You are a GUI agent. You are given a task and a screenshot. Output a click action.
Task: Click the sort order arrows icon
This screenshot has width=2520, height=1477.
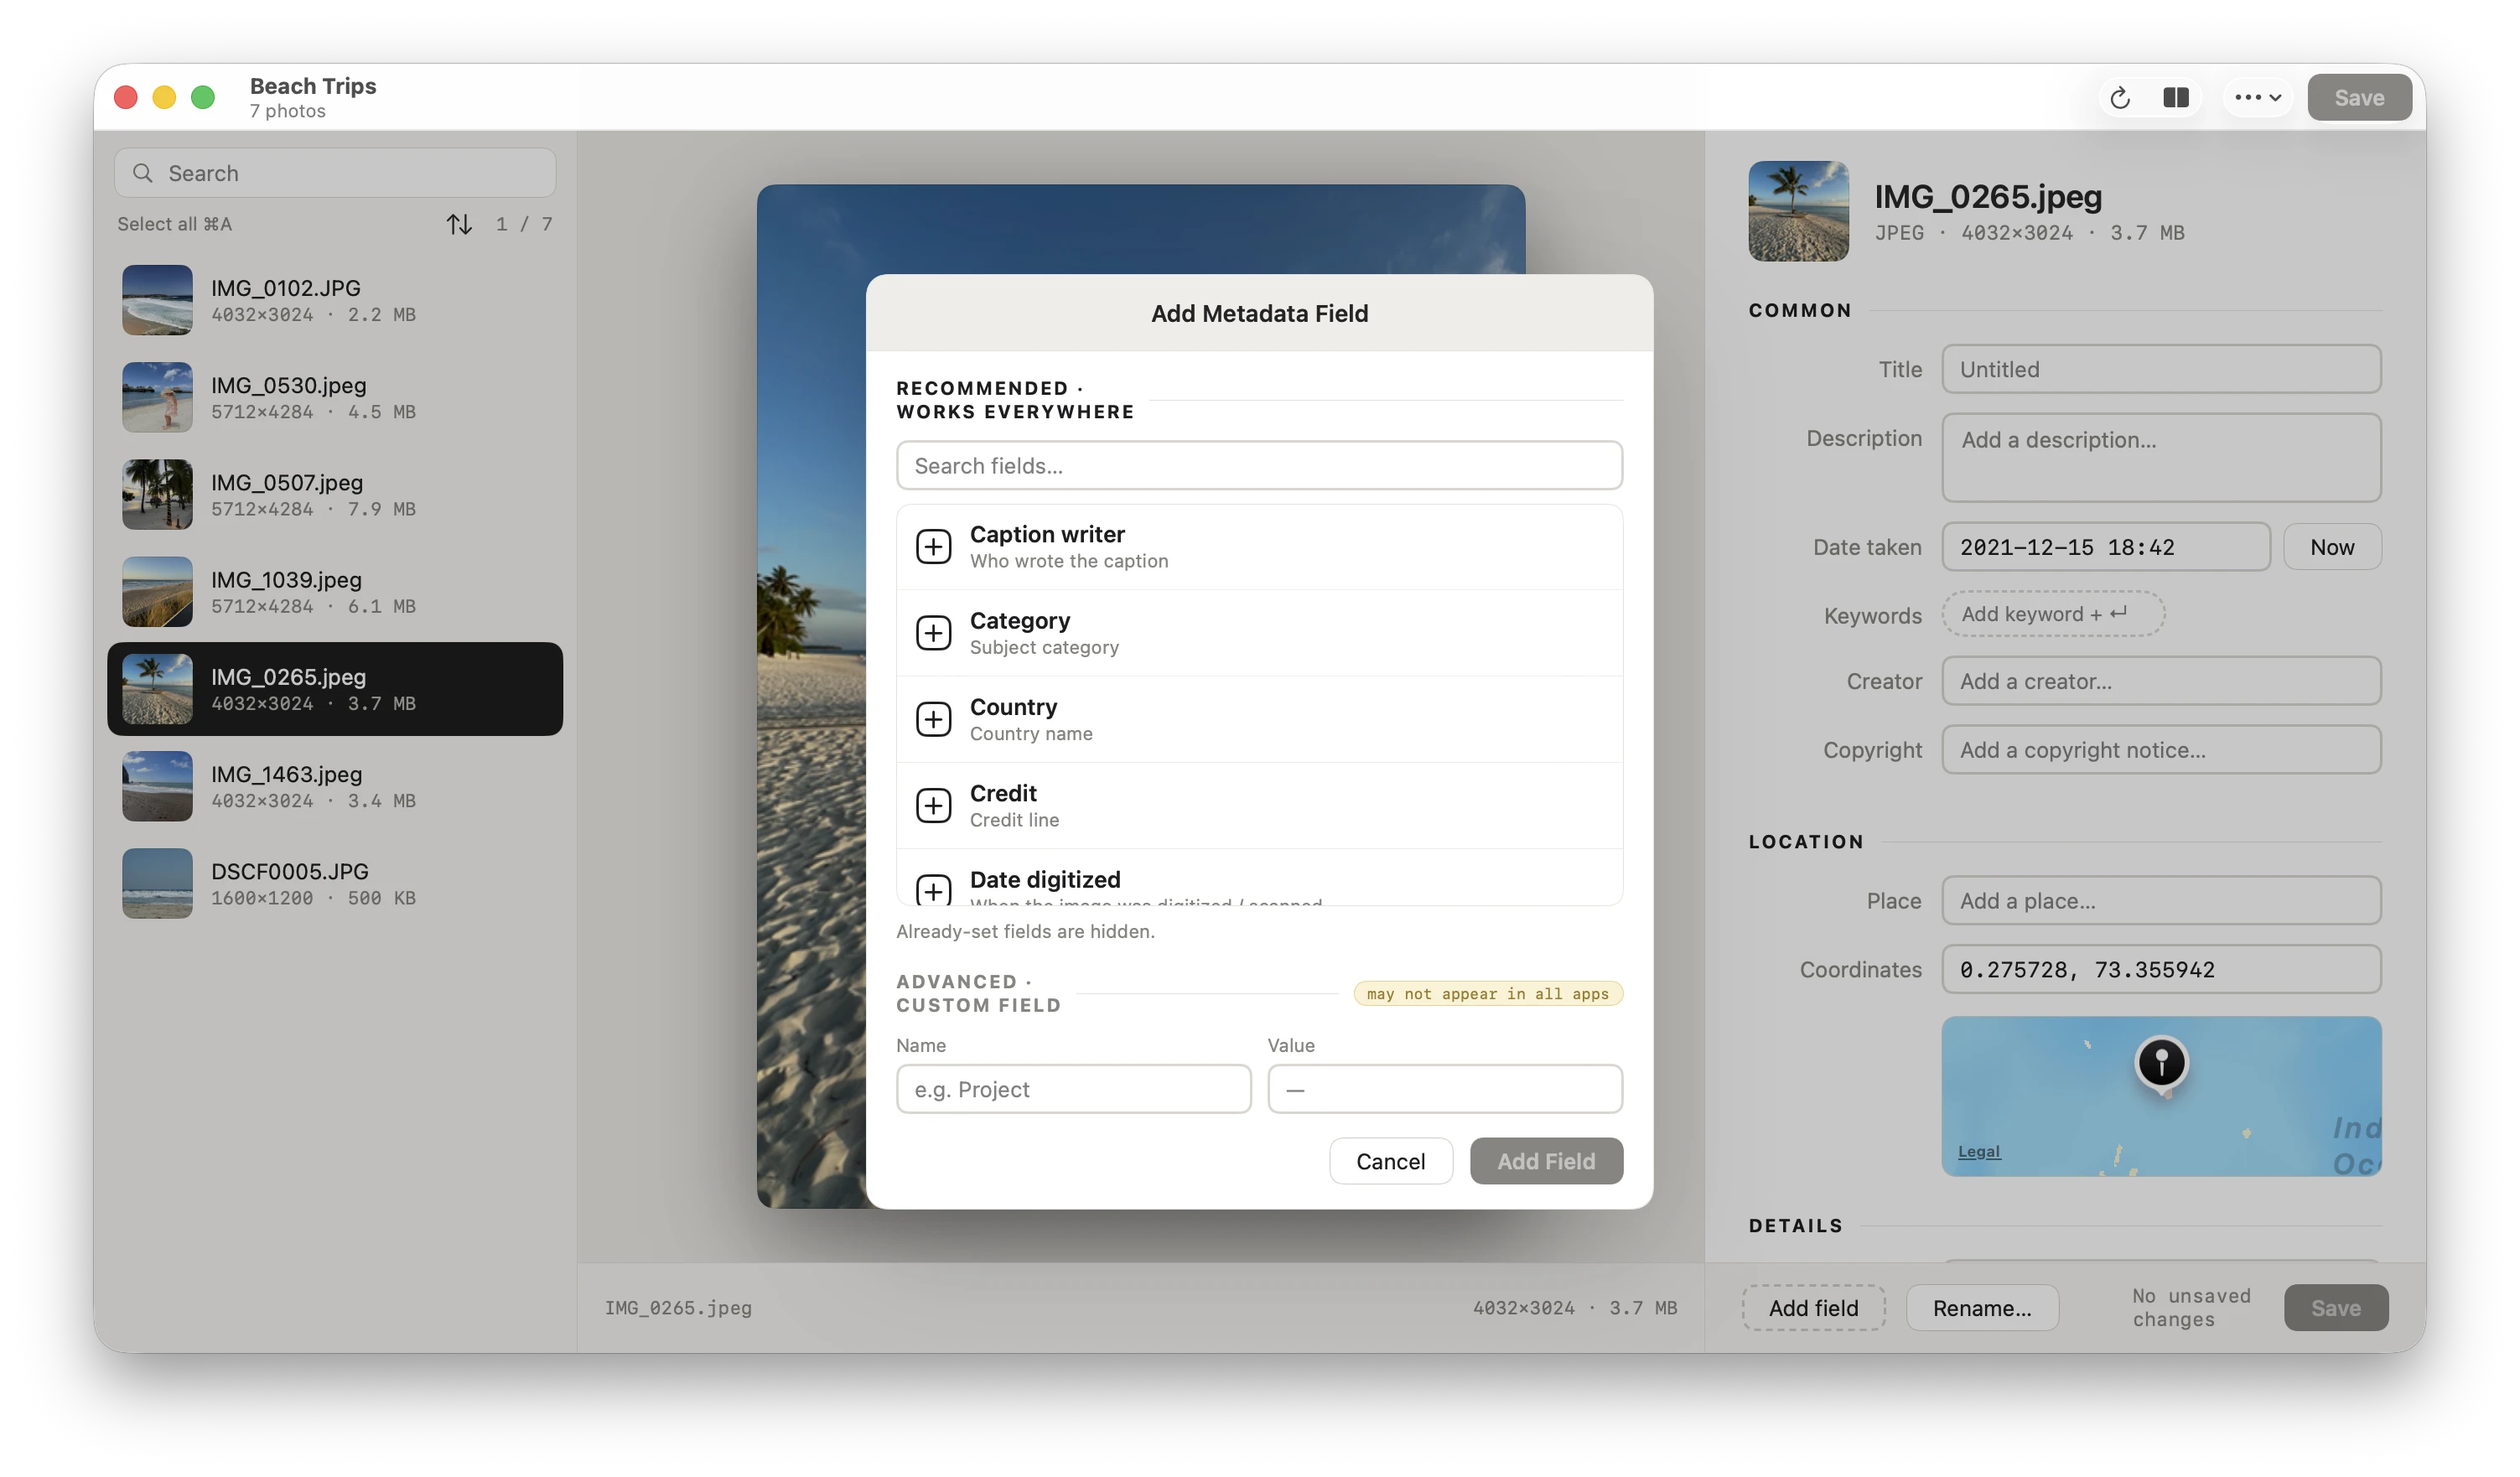pos(459,224)
